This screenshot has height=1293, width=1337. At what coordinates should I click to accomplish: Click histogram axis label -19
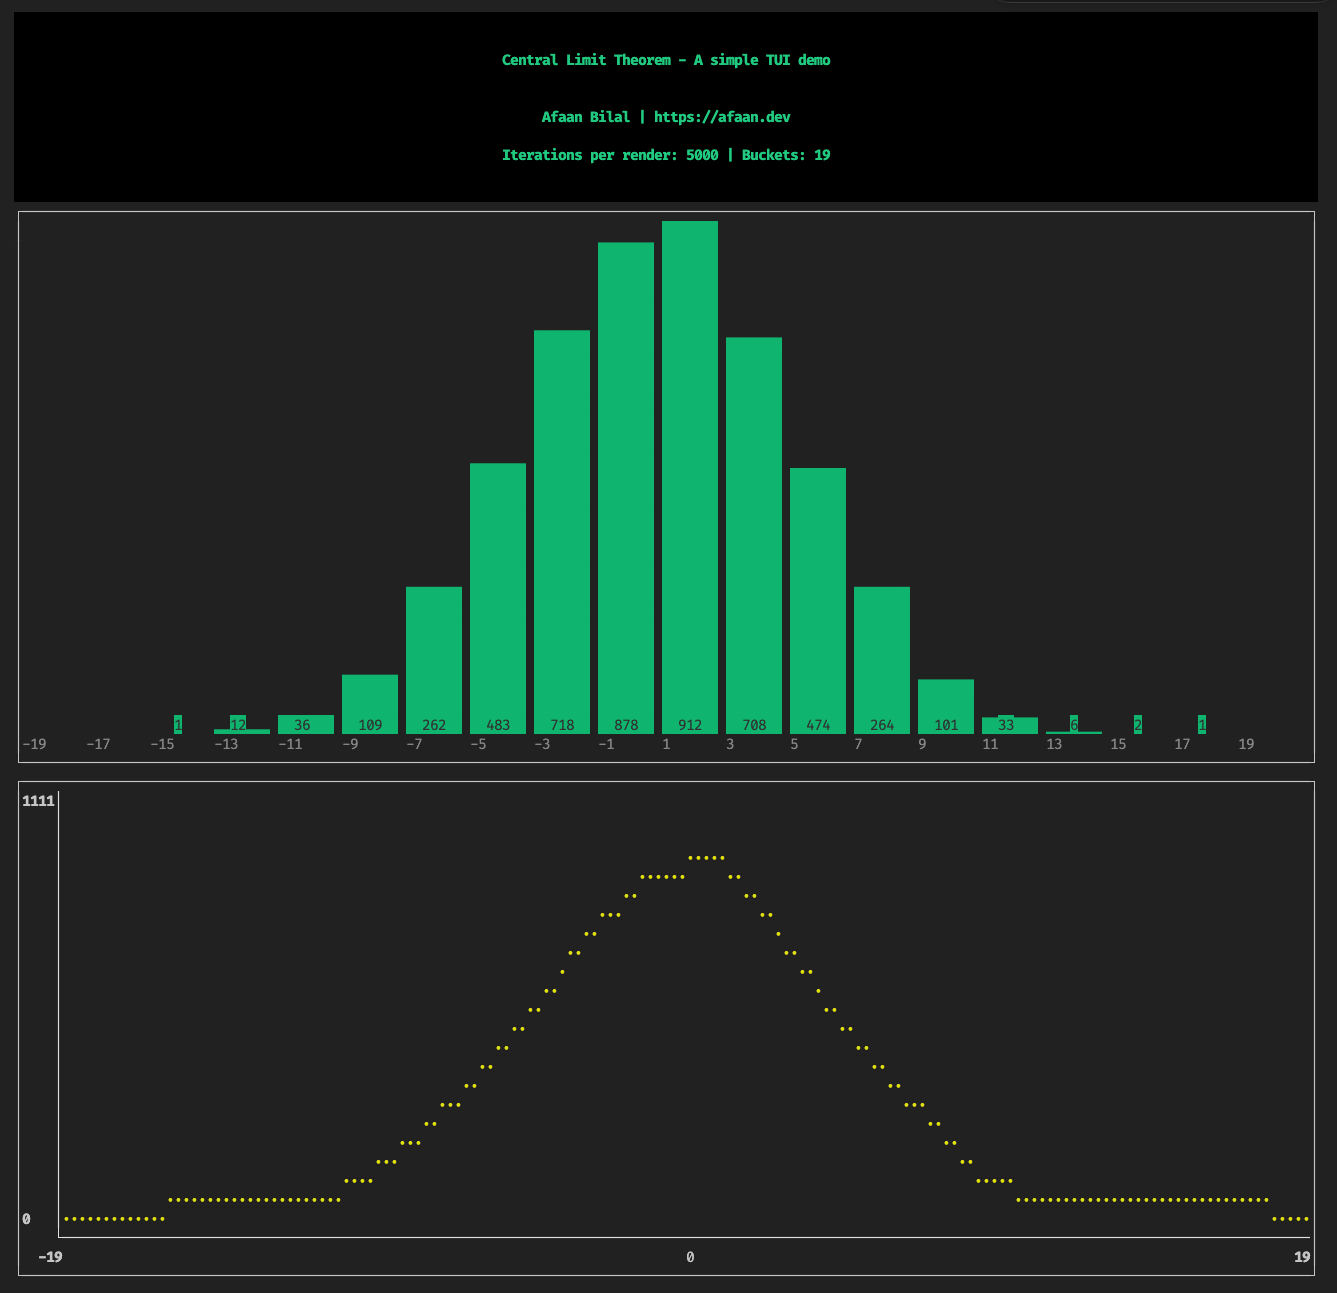tap(34, 744)
